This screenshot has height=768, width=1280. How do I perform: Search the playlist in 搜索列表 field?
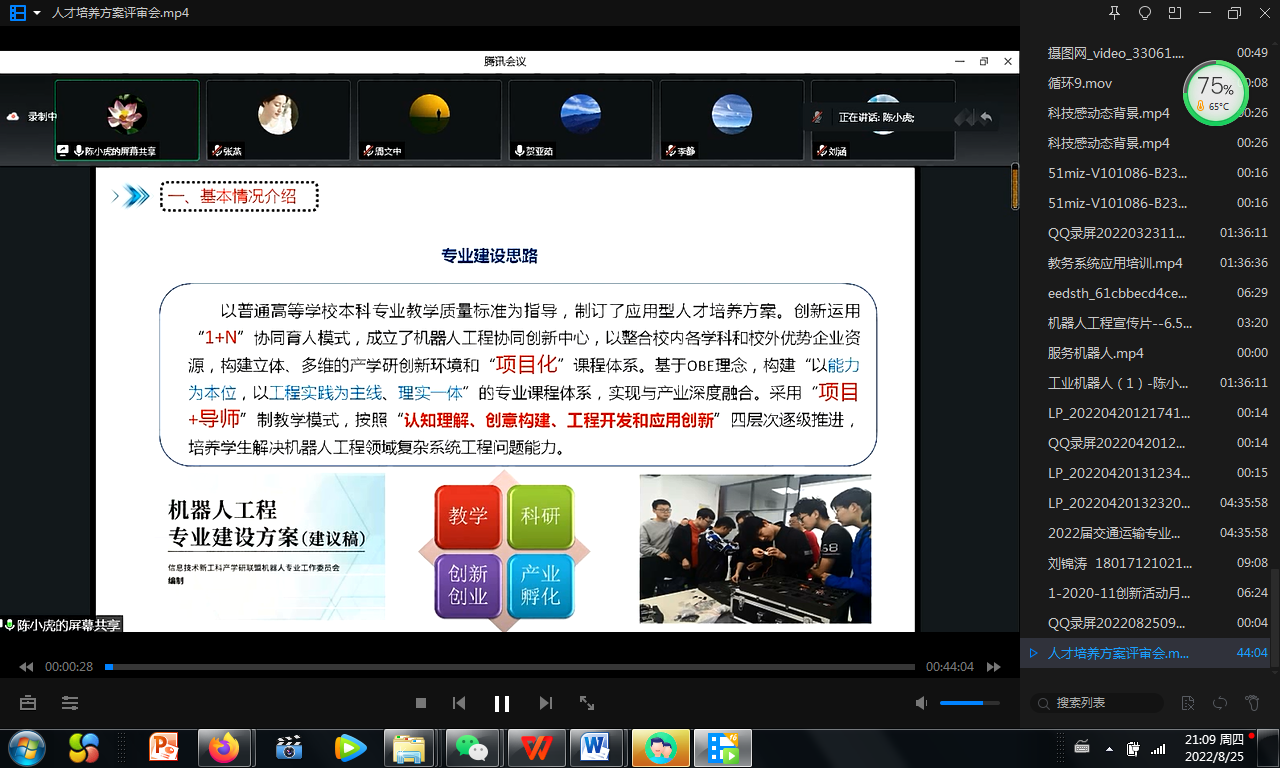pyautogui.click(x=1100, y=703)
